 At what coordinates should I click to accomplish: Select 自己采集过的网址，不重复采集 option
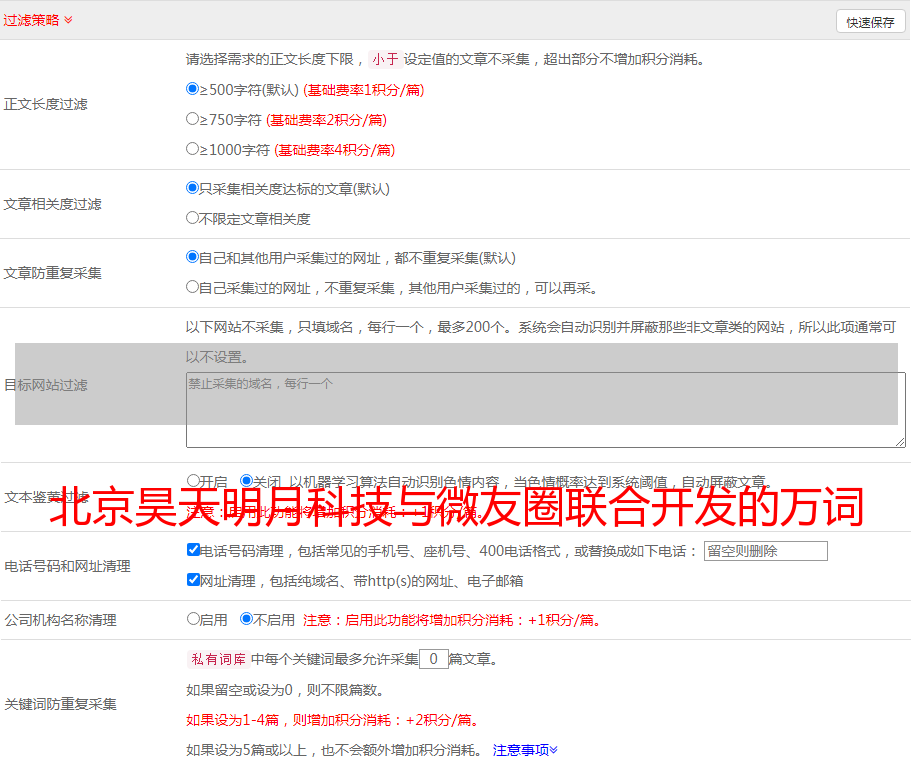tap(193, 287)
